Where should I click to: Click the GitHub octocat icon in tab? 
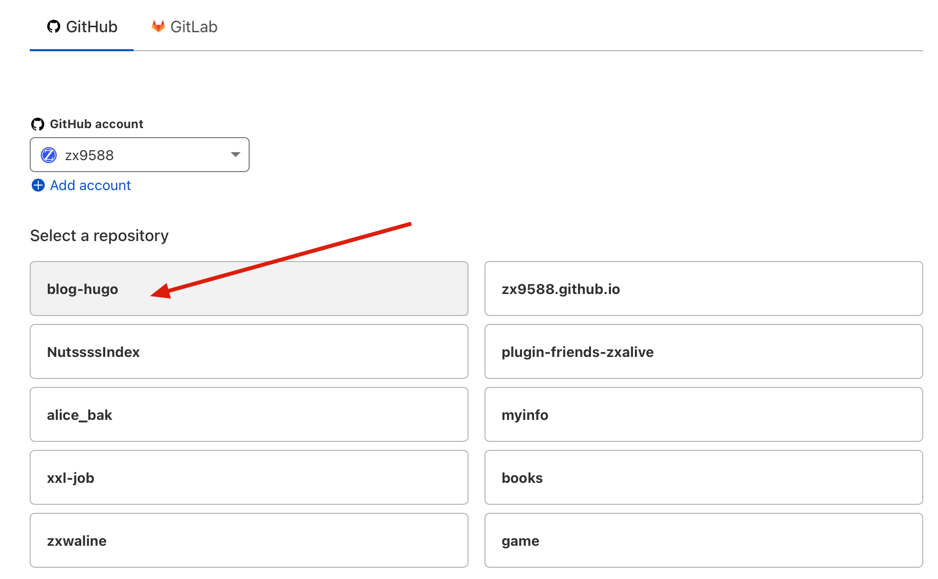pyautogui.click(x=54, y=27)
